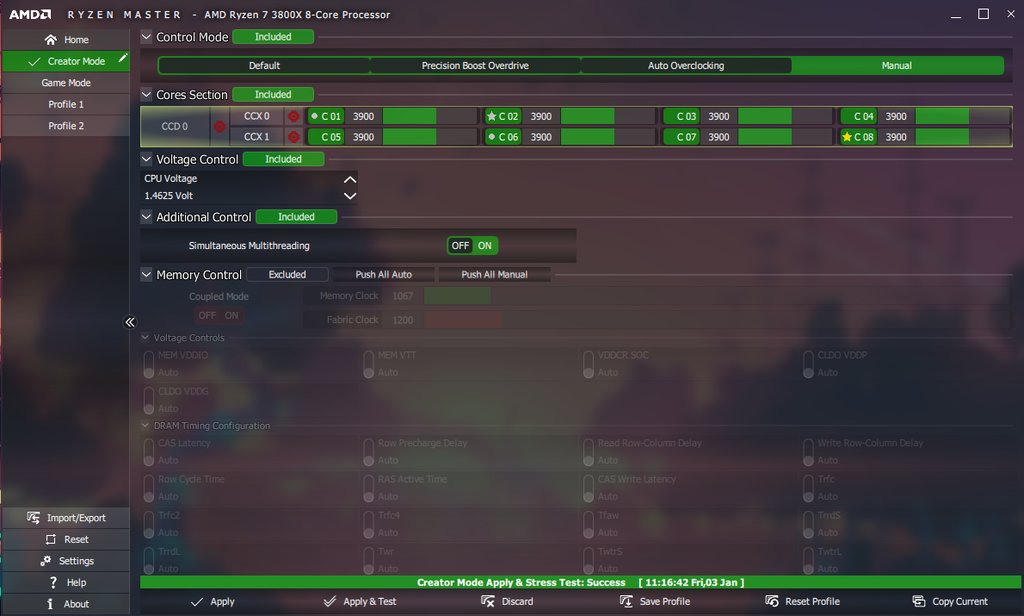Toggle Memory Control Excluded button
Image resolution: width=1024 pixels, height=616 pixels.
coord(287,274)
